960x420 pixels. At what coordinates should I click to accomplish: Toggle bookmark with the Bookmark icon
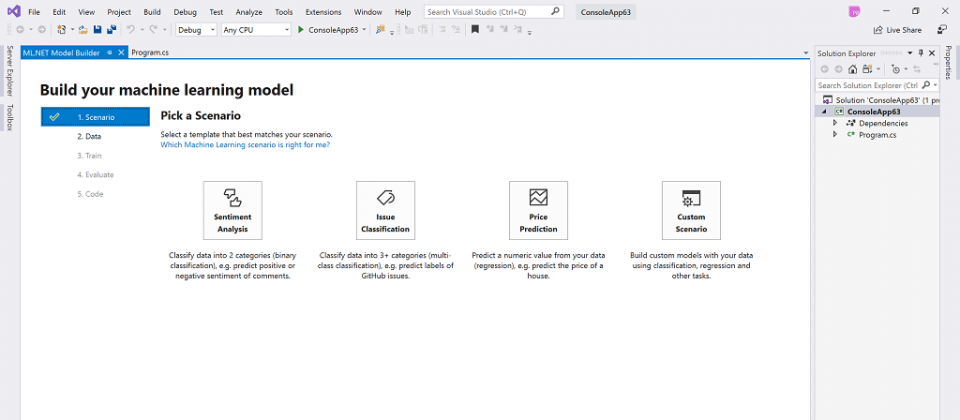[475, 29]
